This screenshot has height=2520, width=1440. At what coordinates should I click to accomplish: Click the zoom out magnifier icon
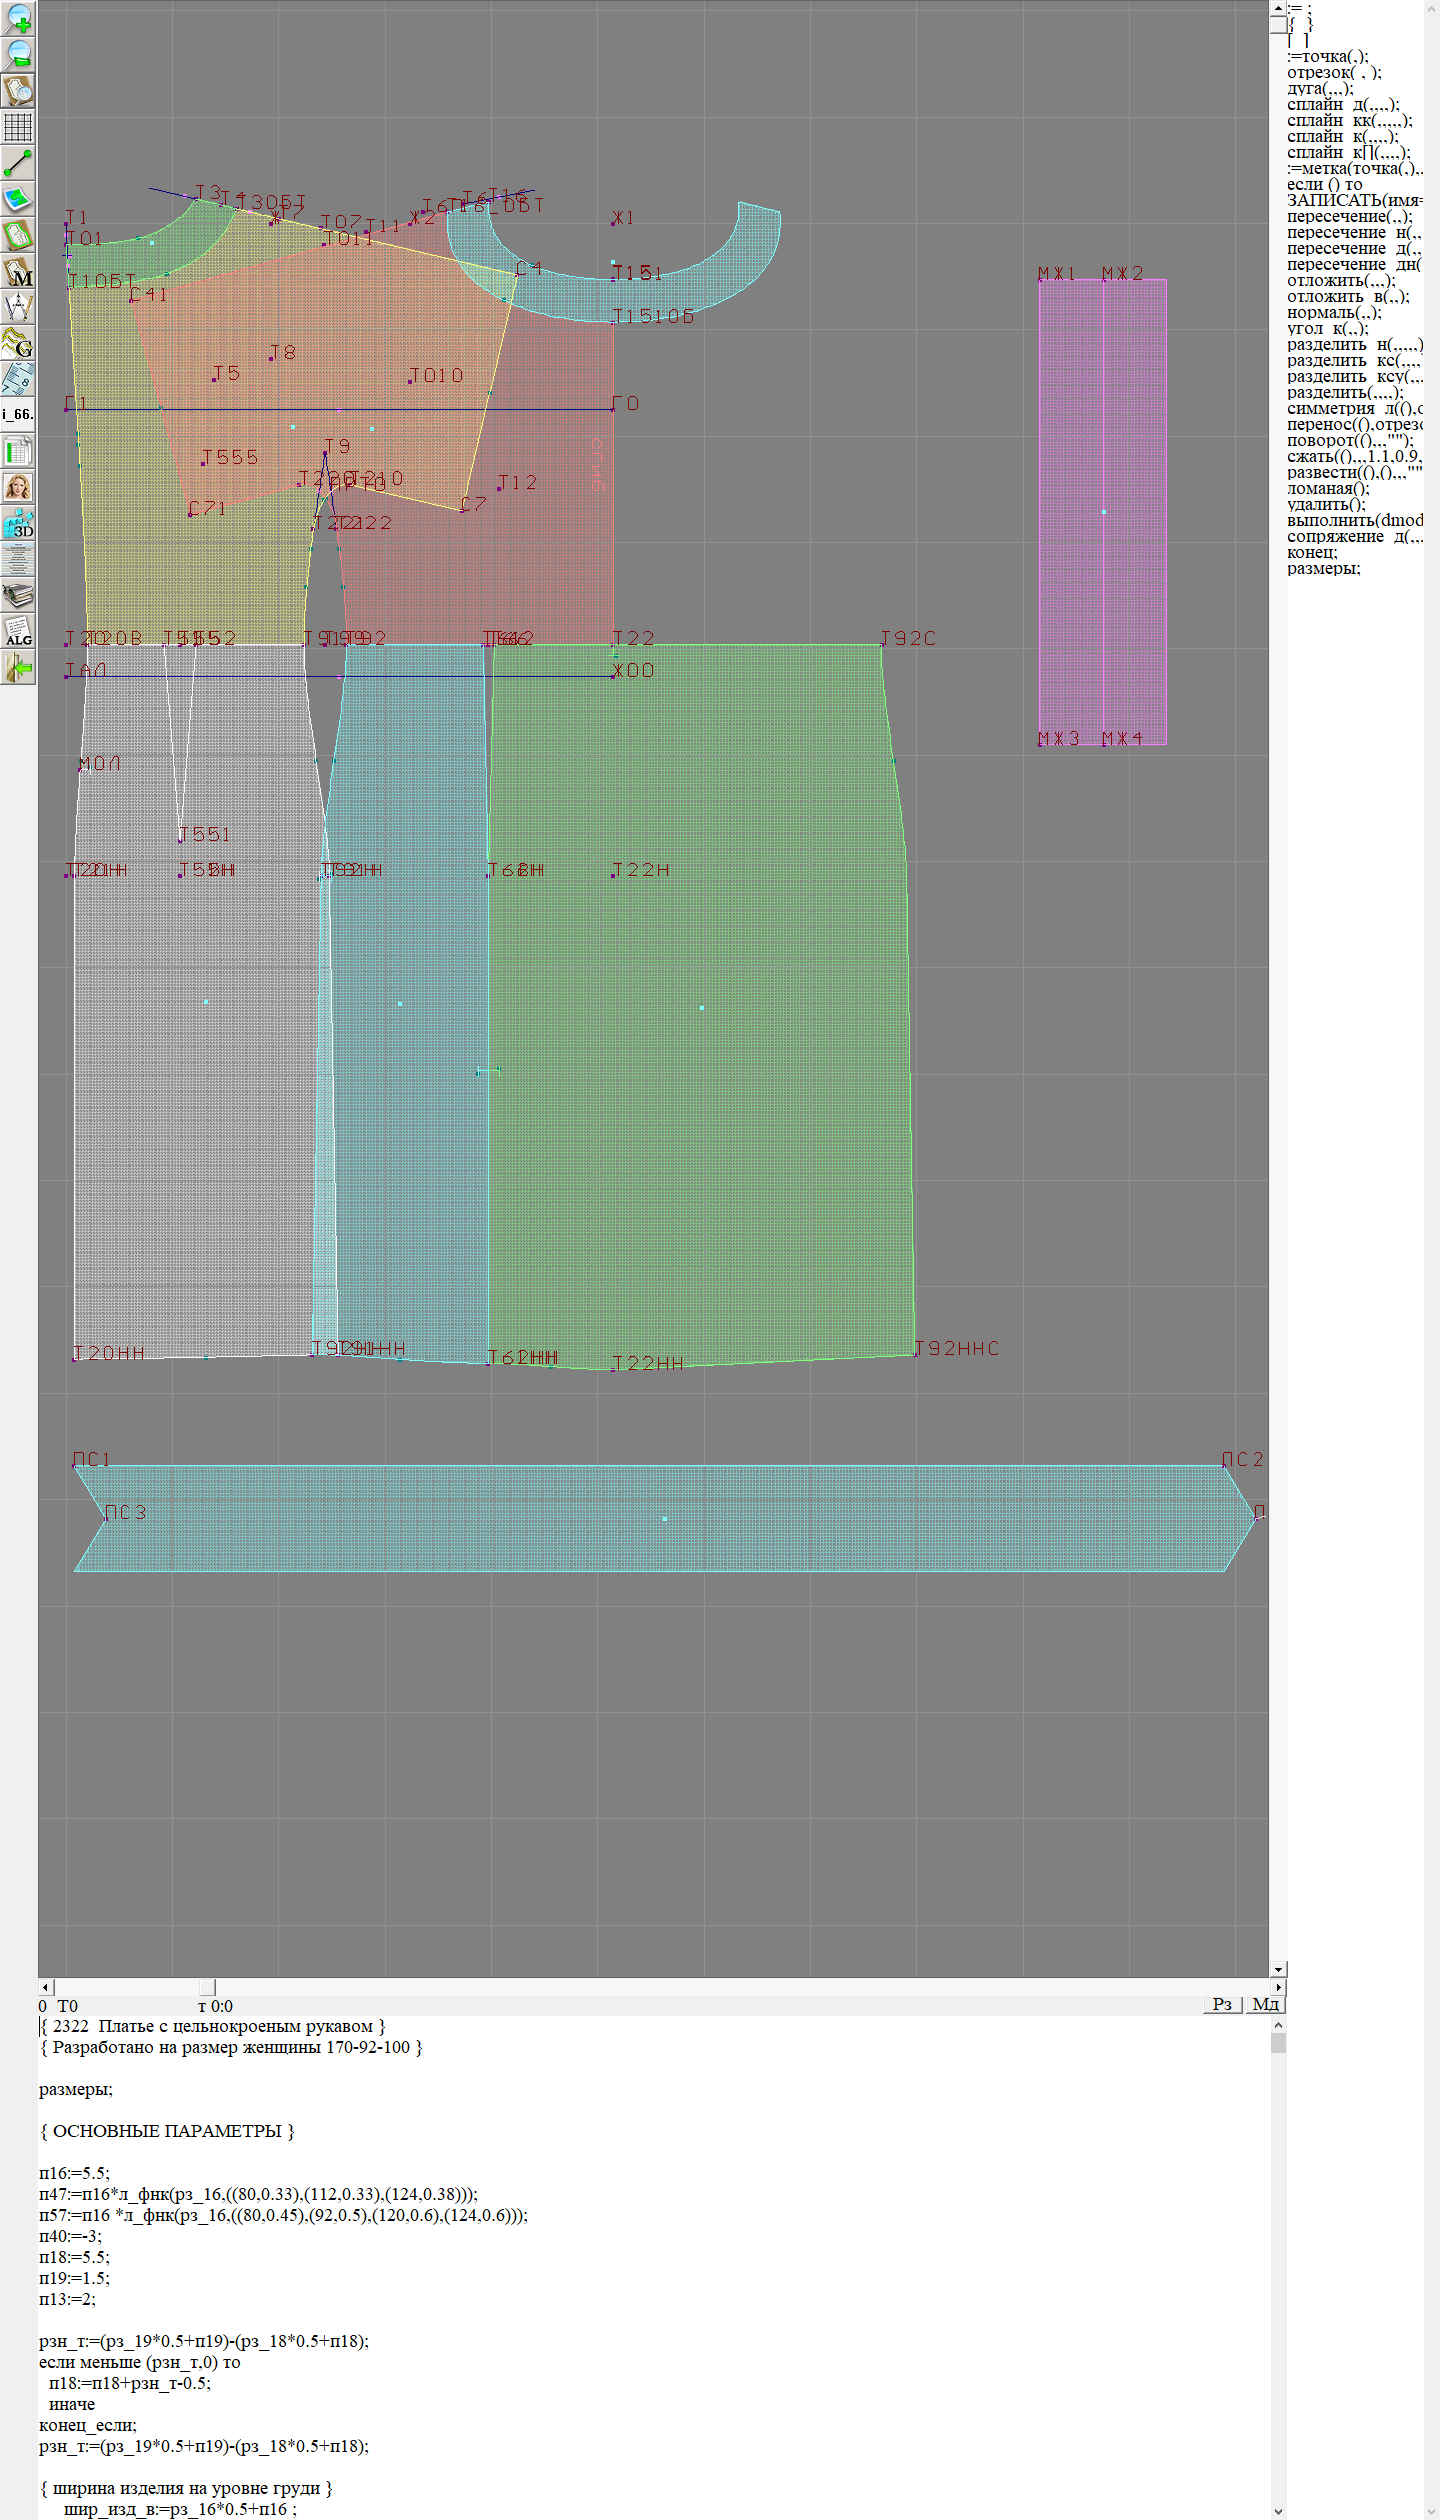18,54
